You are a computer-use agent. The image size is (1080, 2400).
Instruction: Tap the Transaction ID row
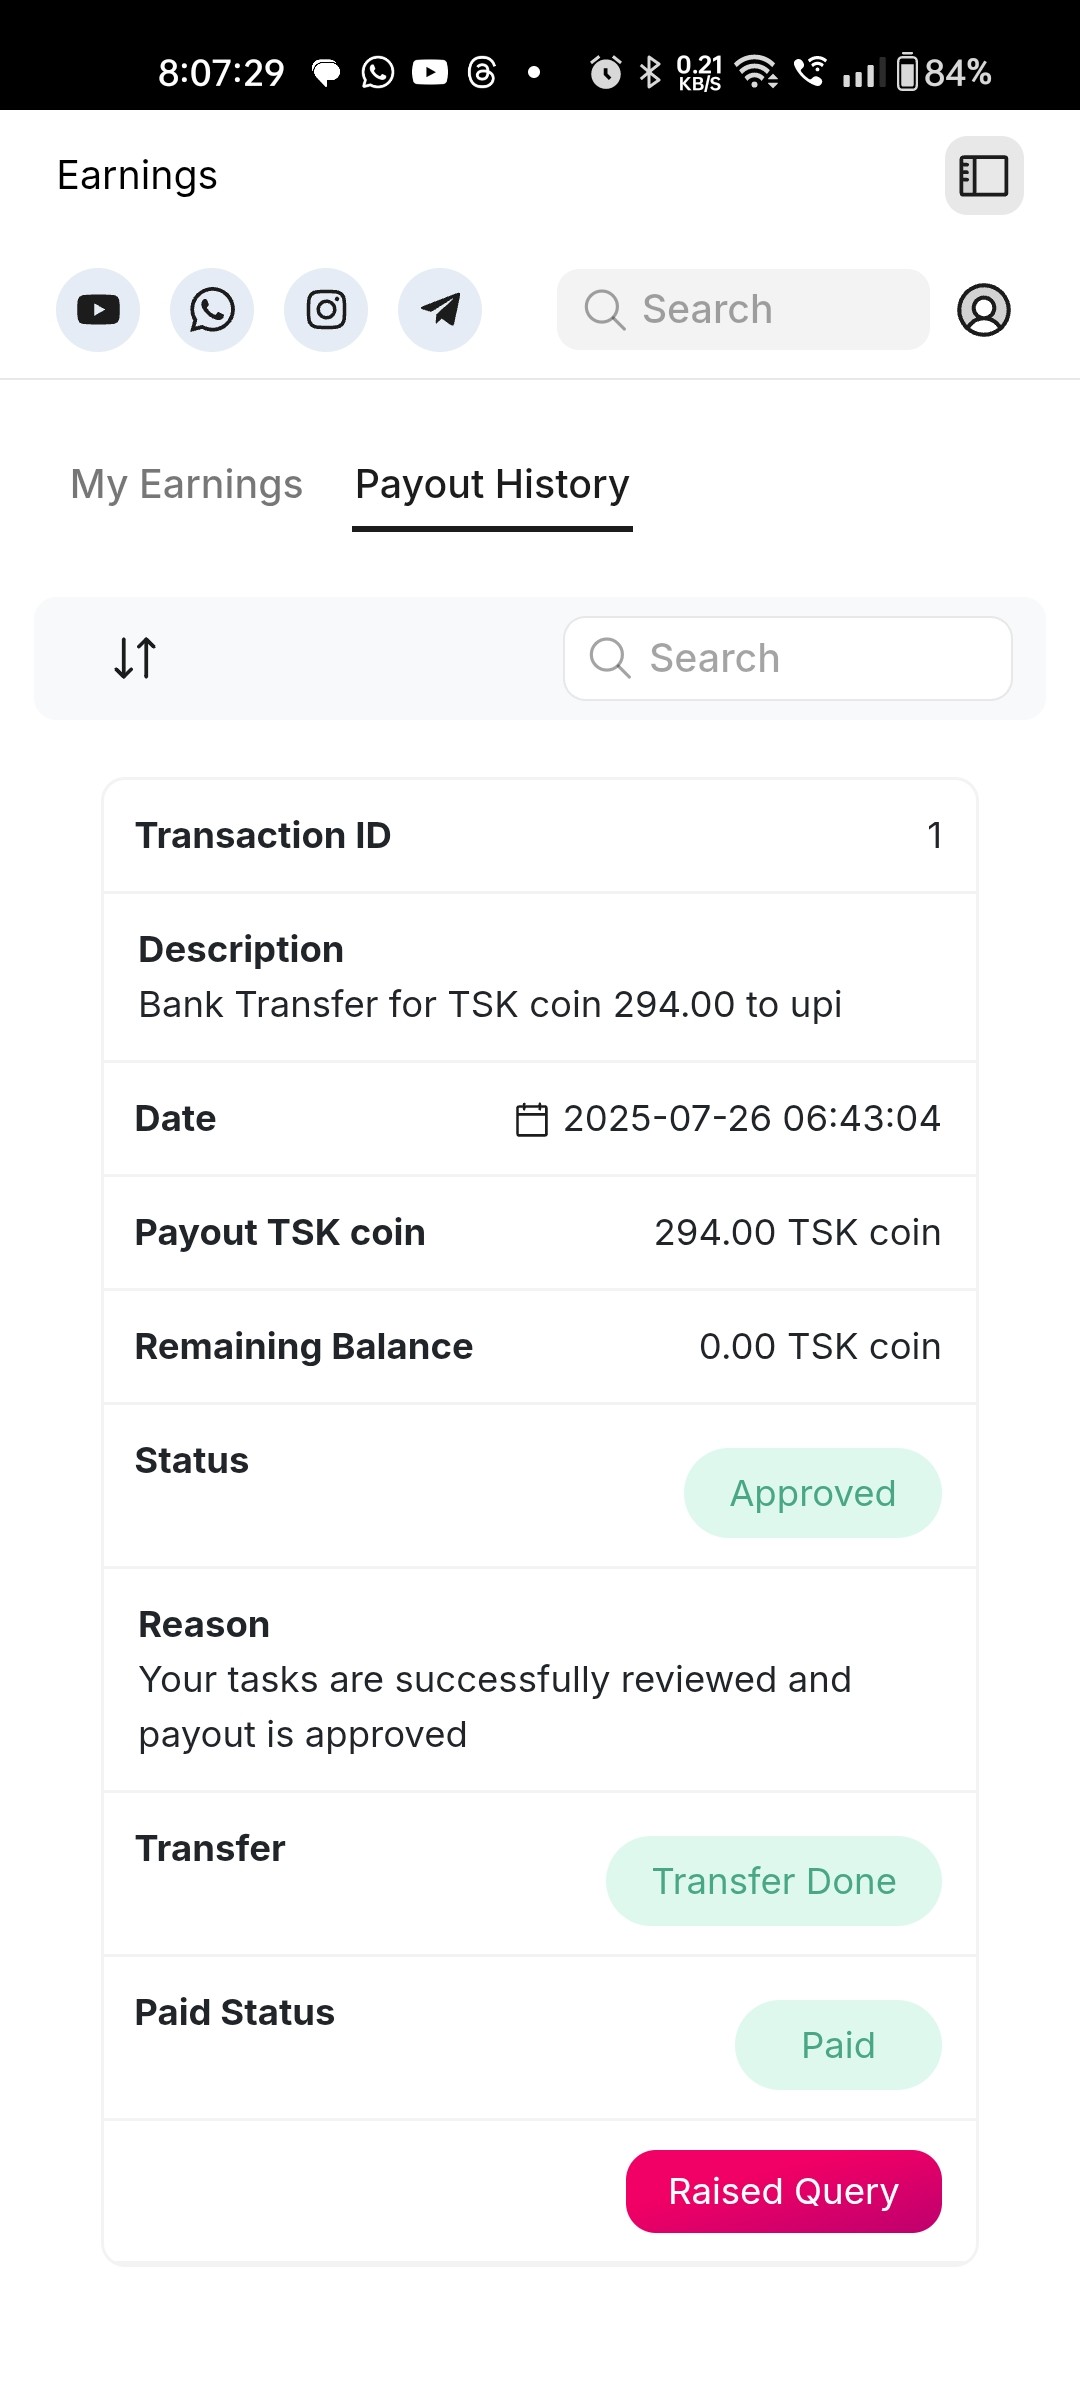pos(540,836)
